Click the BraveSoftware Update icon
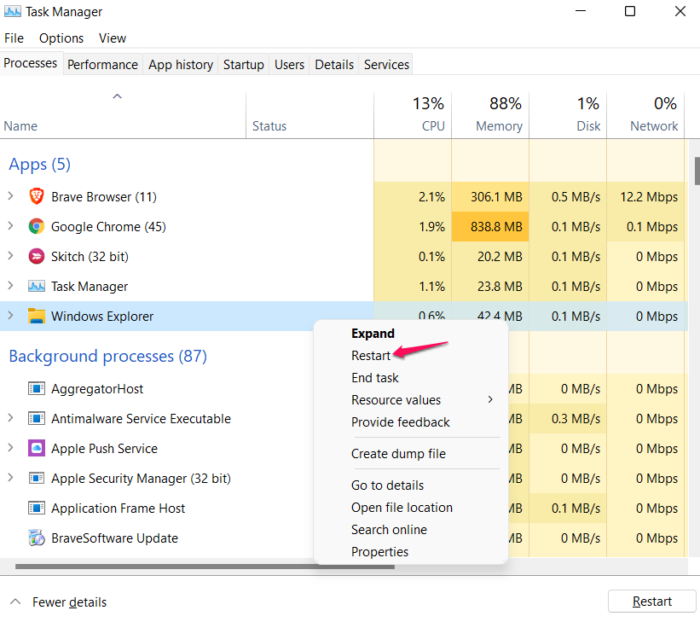Screen dimensions: 700x622 click(36, 539)
